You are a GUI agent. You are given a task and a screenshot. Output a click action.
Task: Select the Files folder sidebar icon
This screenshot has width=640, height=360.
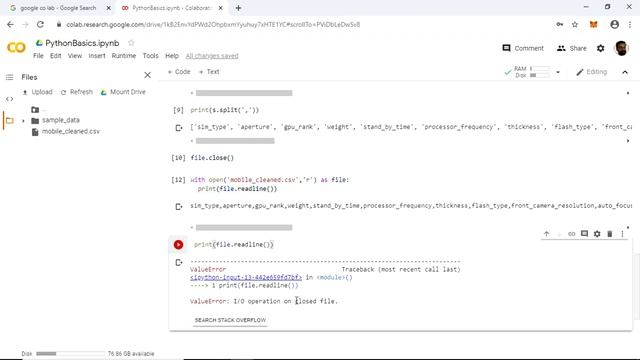click(x=9, y=120)
